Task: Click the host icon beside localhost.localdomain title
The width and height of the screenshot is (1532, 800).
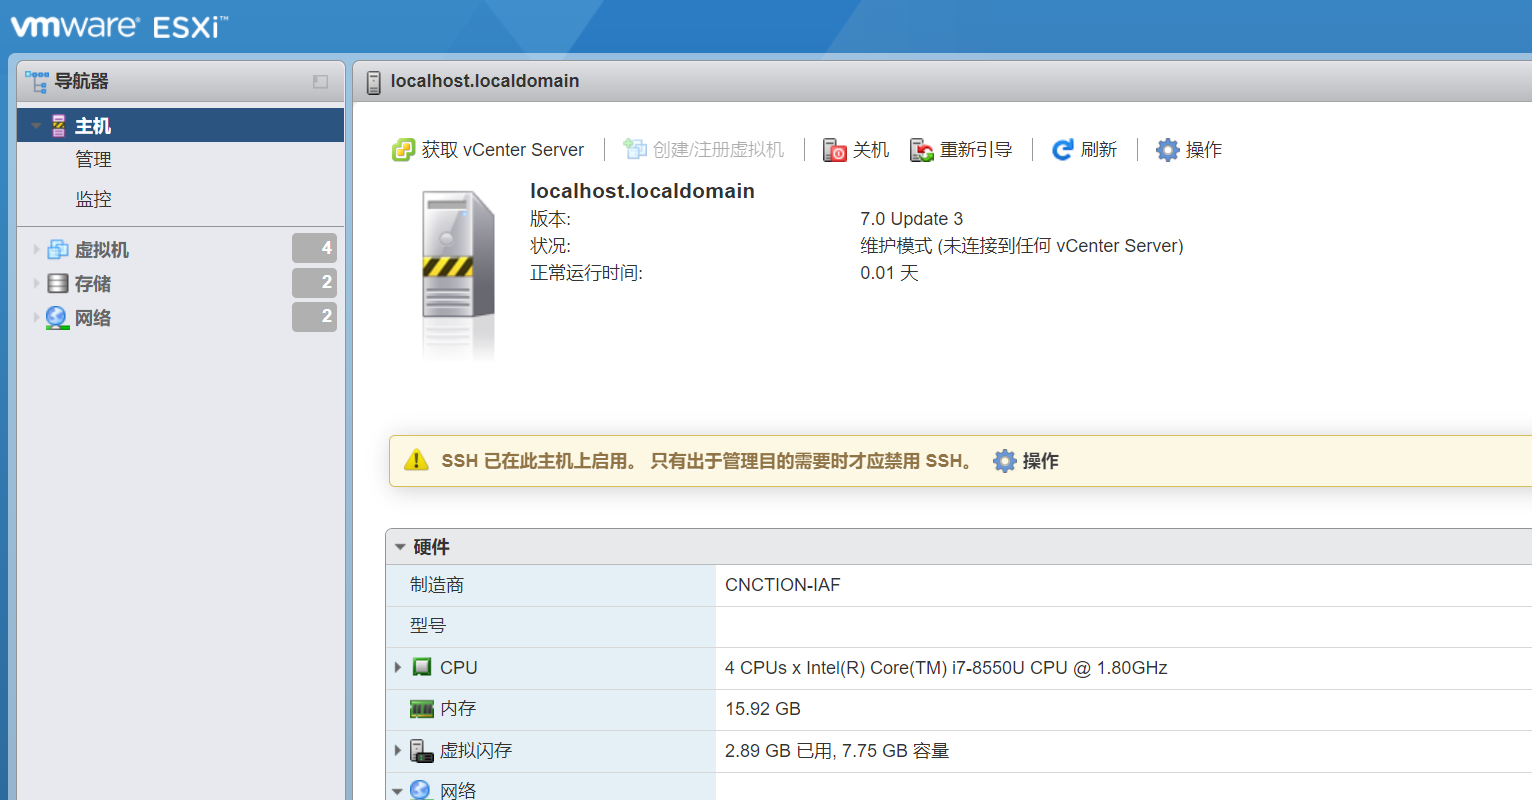Action: (x=374, y=82)
